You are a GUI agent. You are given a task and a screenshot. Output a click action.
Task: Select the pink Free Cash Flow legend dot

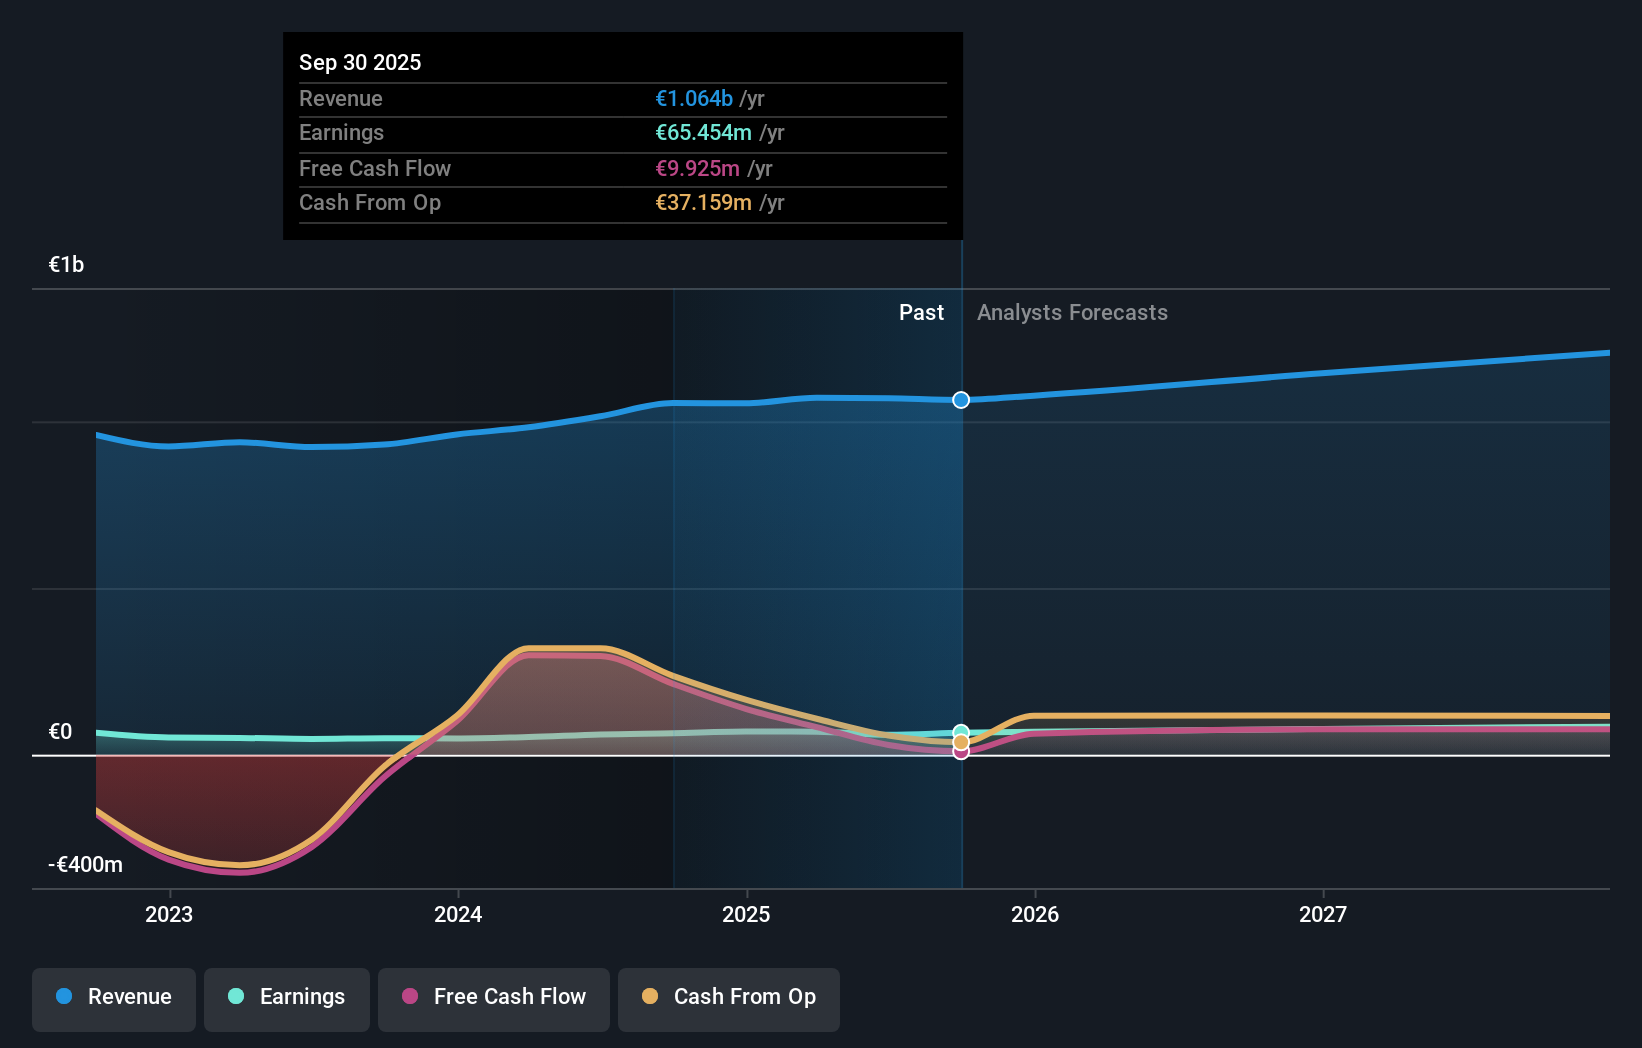coord(410,997)
